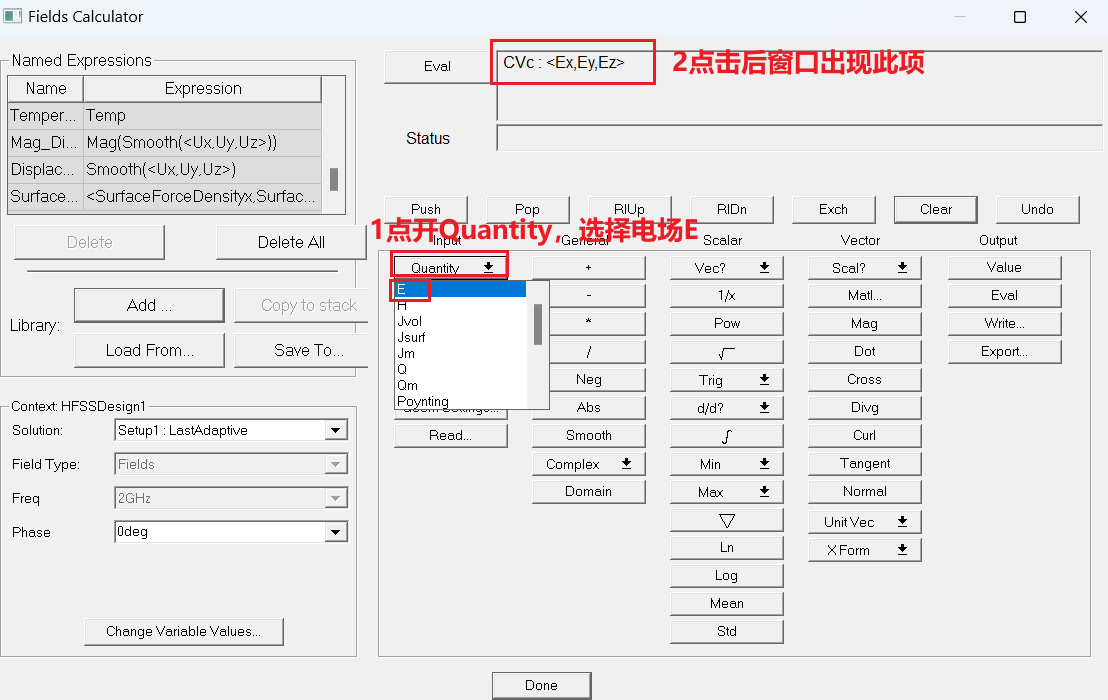Click the Push stack button
Viewport: 1108px width, 700px height.
click(426, 210)
